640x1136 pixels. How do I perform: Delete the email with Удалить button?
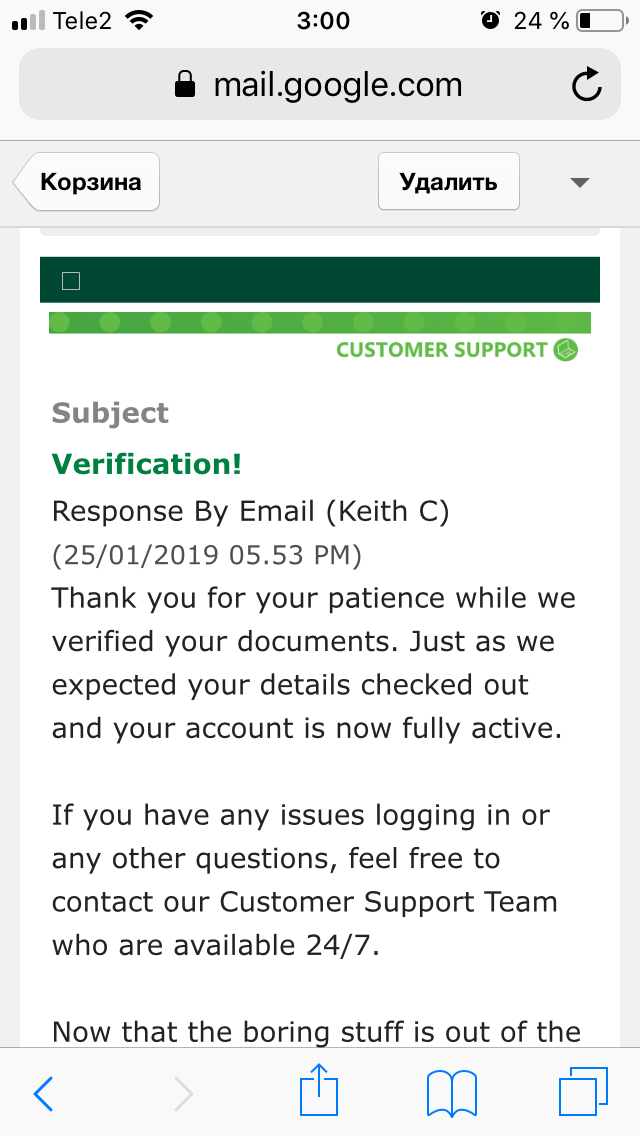coord(449,181)
